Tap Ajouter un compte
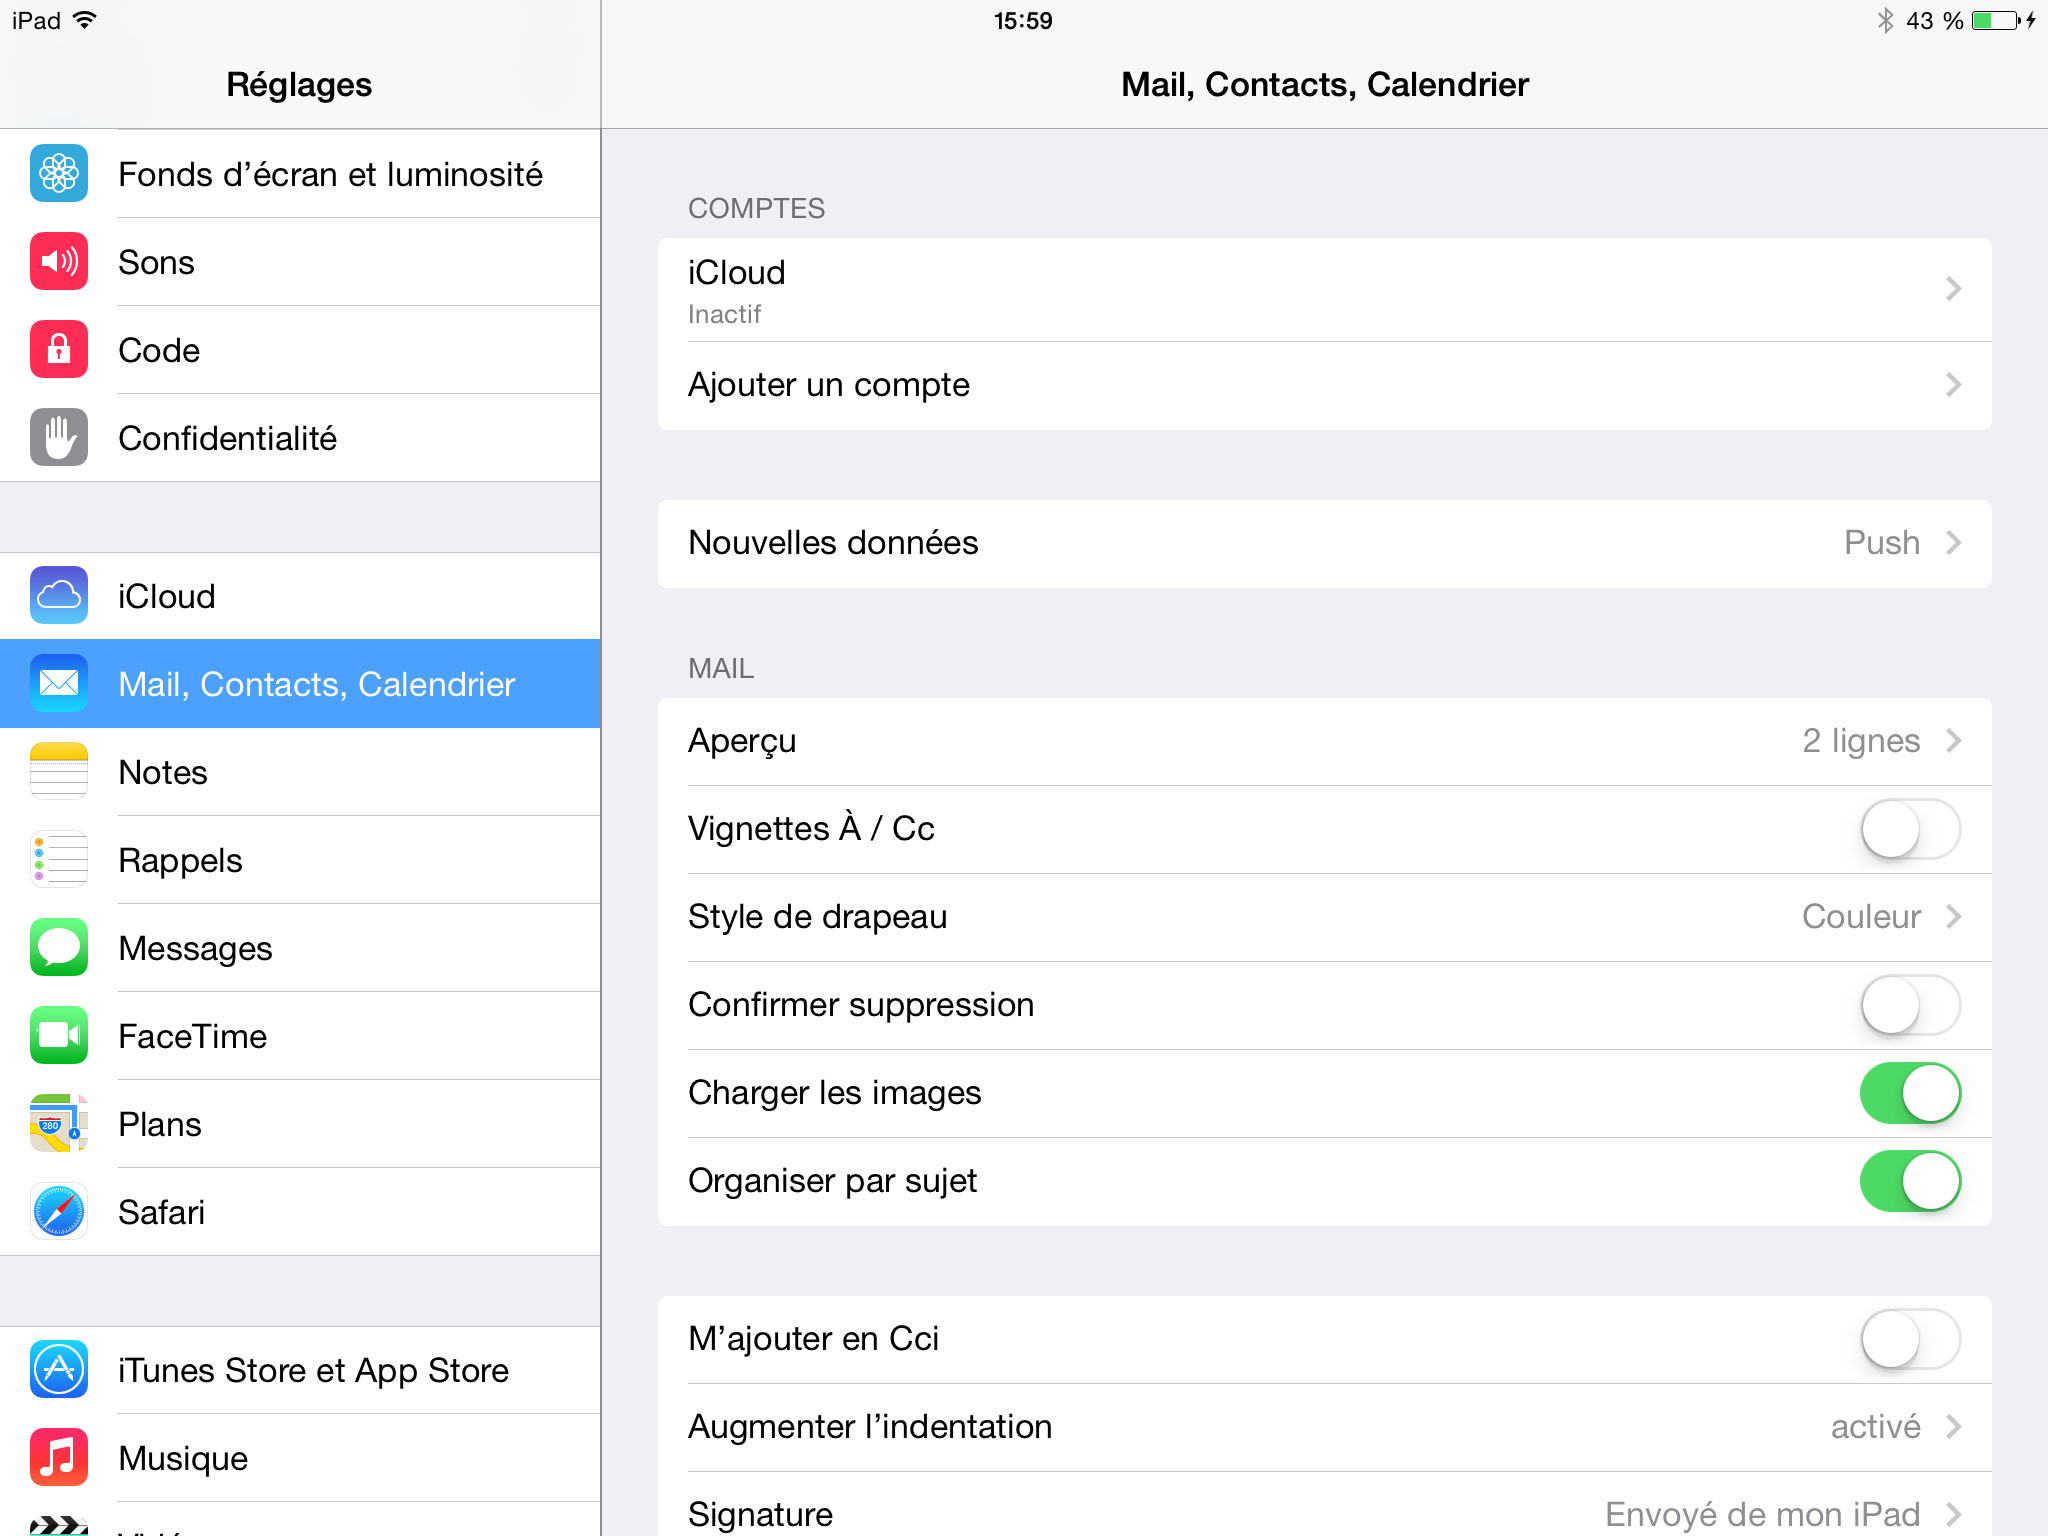Image resolution: width=2048 pixels, height=1536 pixels. click(x=1324, y=385)
